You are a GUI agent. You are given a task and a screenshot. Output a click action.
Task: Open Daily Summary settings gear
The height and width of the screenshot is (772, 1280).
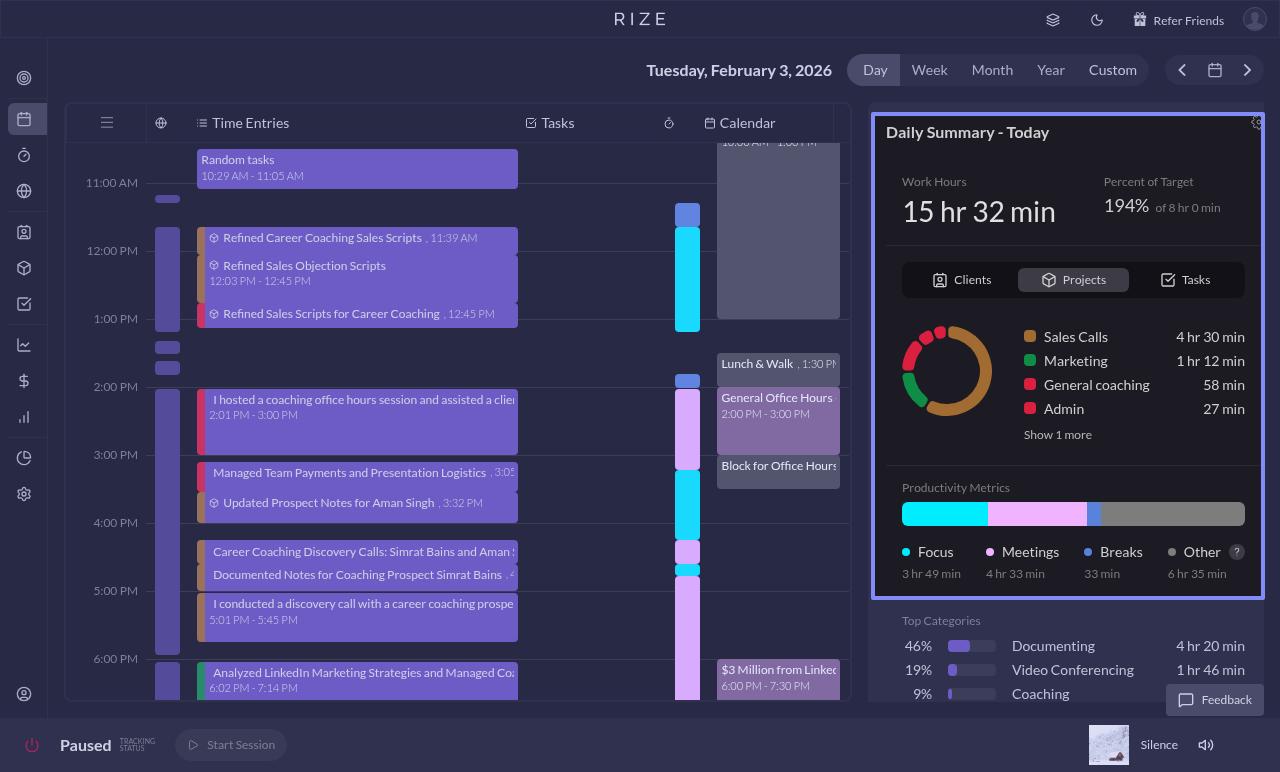tap(1257, 123)
